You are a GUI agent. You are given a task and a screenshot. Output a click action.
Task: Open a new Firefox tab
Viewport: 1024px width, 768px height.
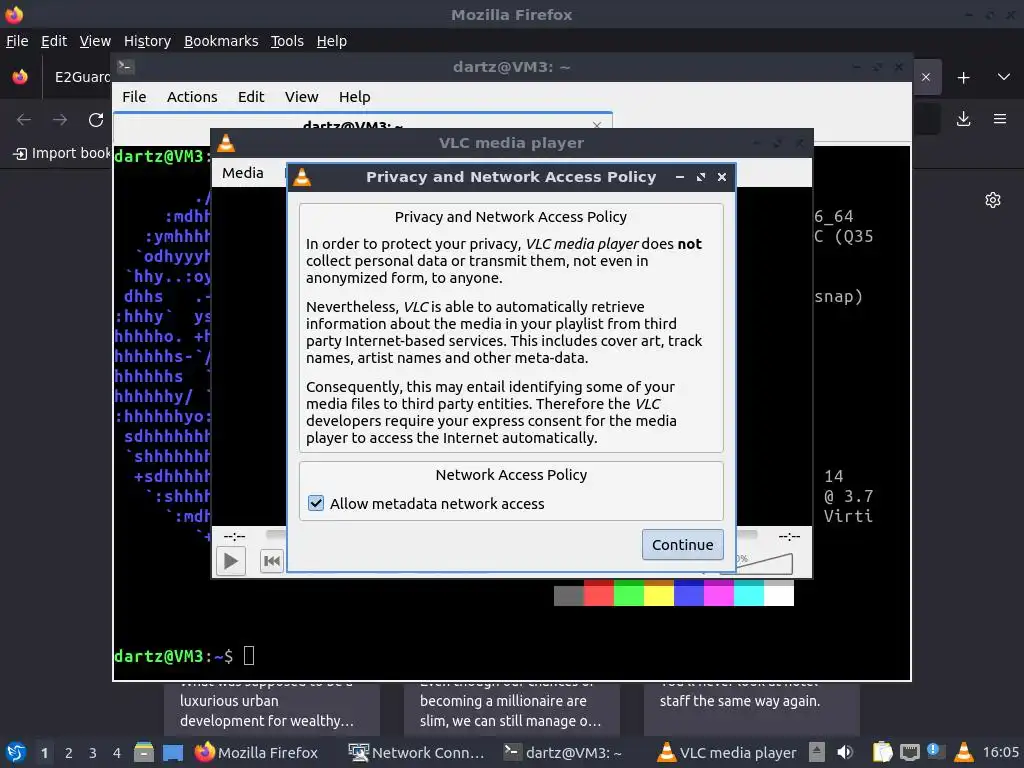pyautogui.click(x=963, y=78)
